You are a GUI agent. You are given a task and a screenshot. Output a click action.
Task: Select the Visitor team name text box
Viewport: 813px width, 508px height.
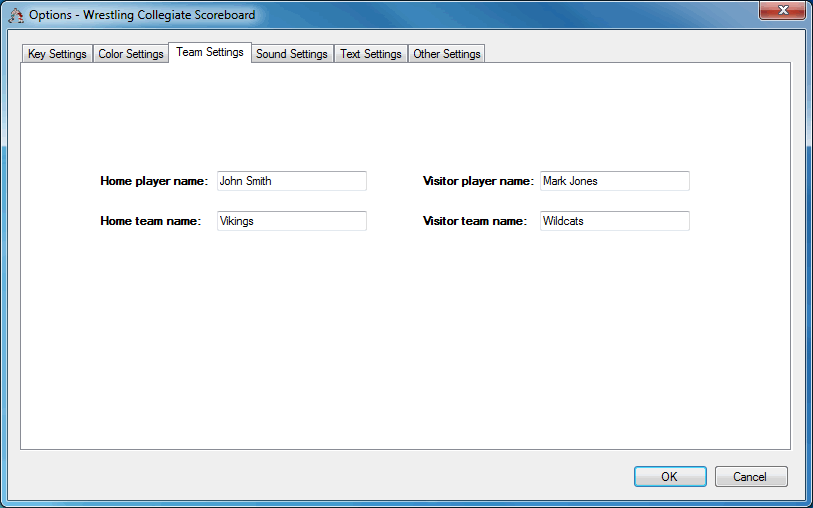coord(614,221)
